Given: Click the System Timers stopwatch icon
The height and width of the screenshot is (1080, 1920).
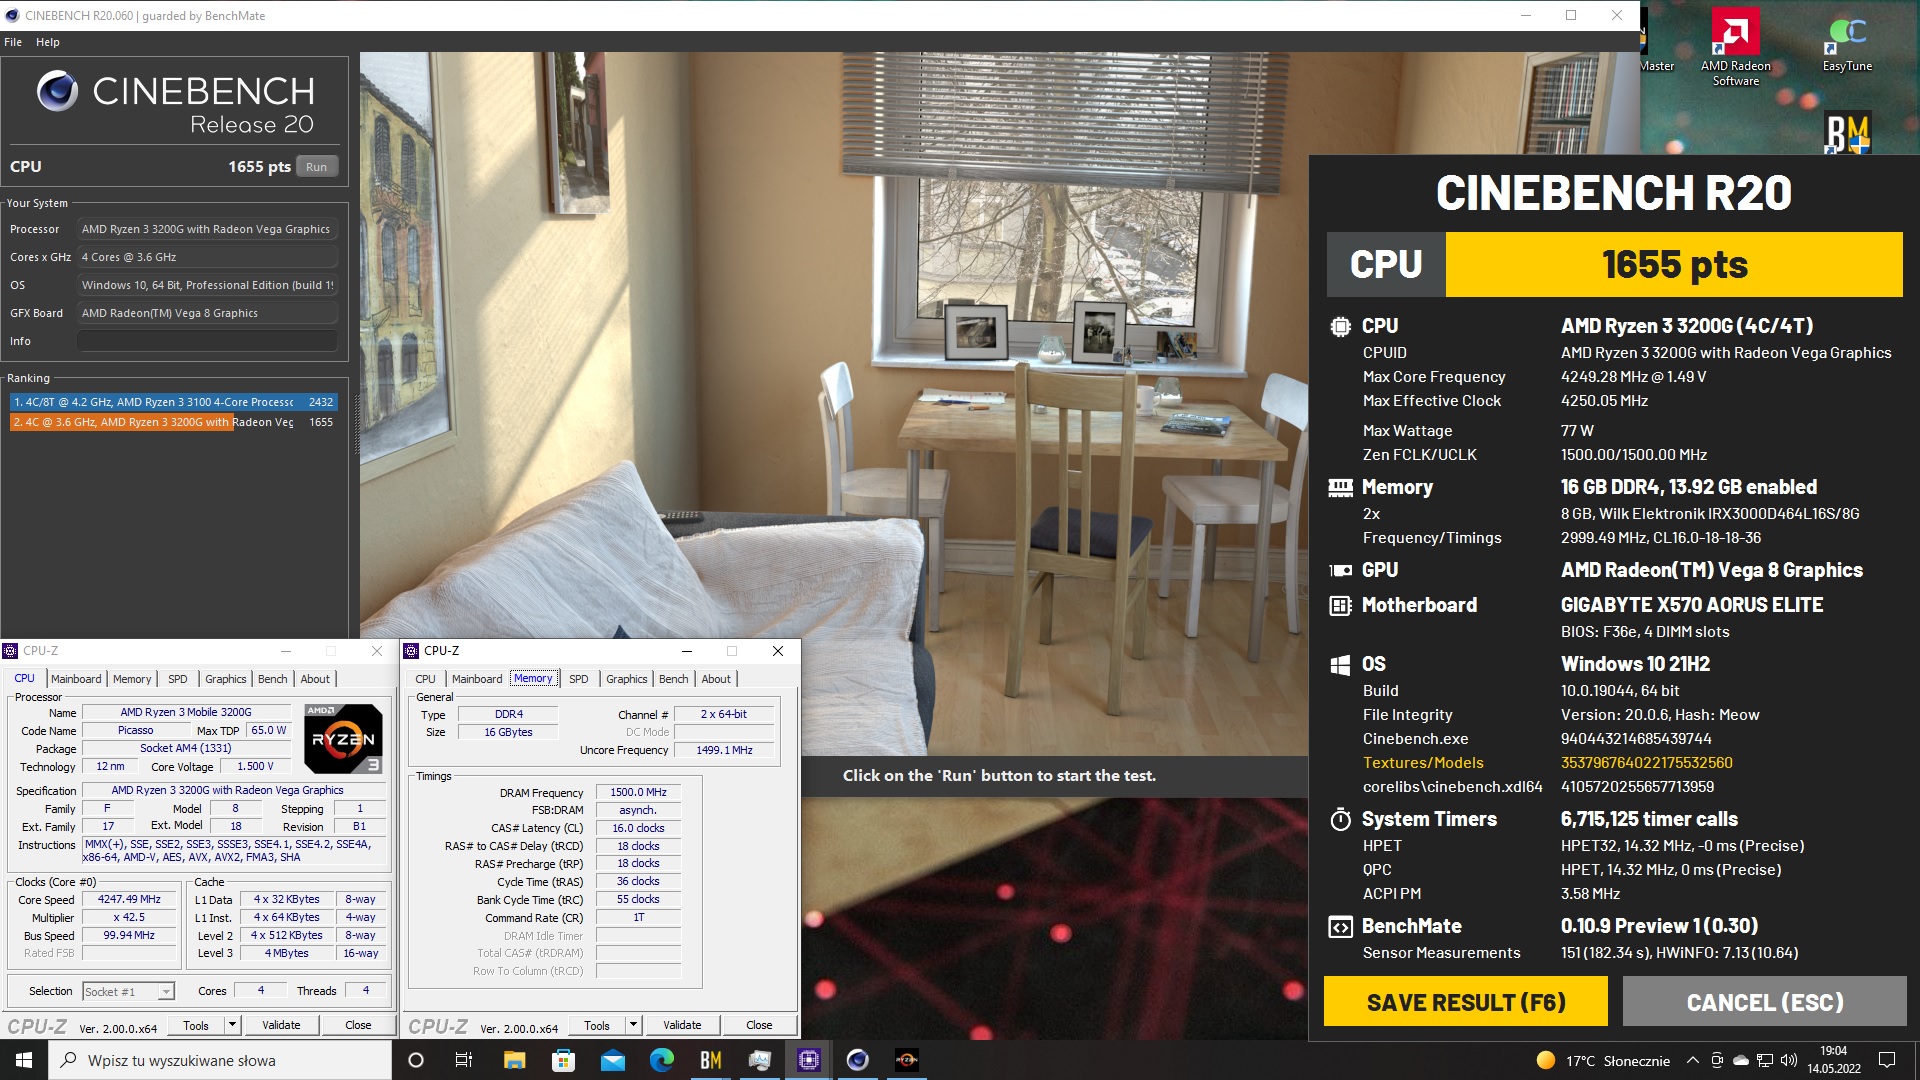Looking at the screenshot, I should 1340,819.
